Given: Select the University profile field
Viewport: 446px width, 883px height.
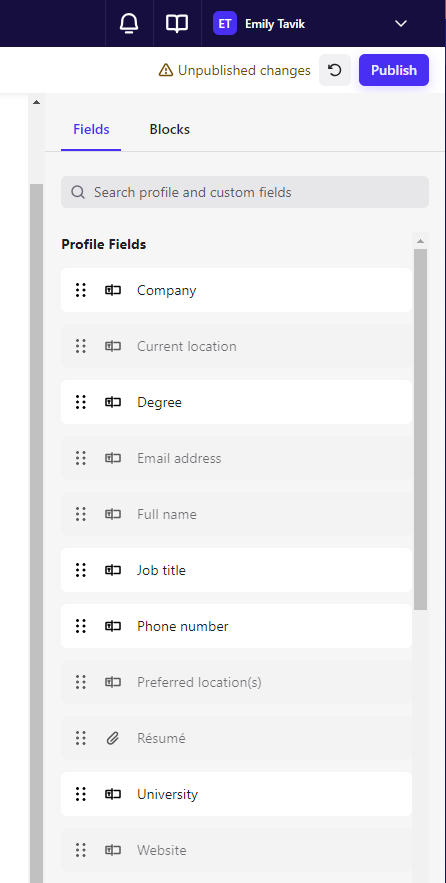Looking at the screenshot, I should click(x=237, y=794).
